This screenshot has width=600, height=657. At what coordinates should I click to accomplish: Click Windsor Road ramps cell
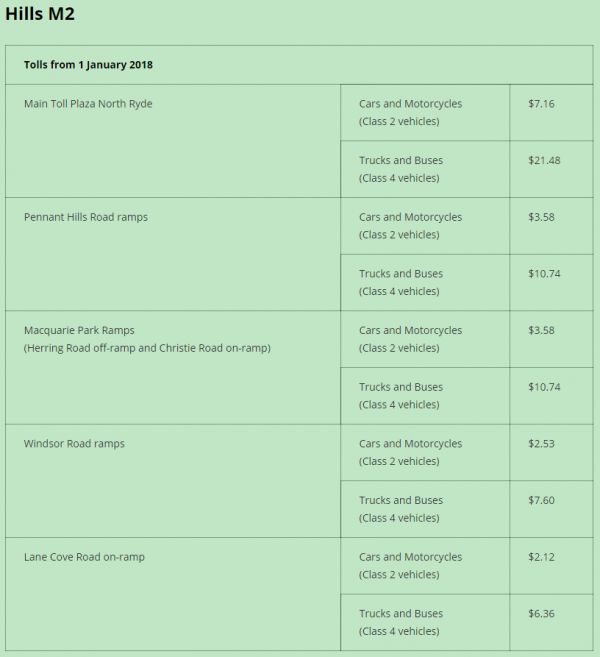tap(74, 444)
